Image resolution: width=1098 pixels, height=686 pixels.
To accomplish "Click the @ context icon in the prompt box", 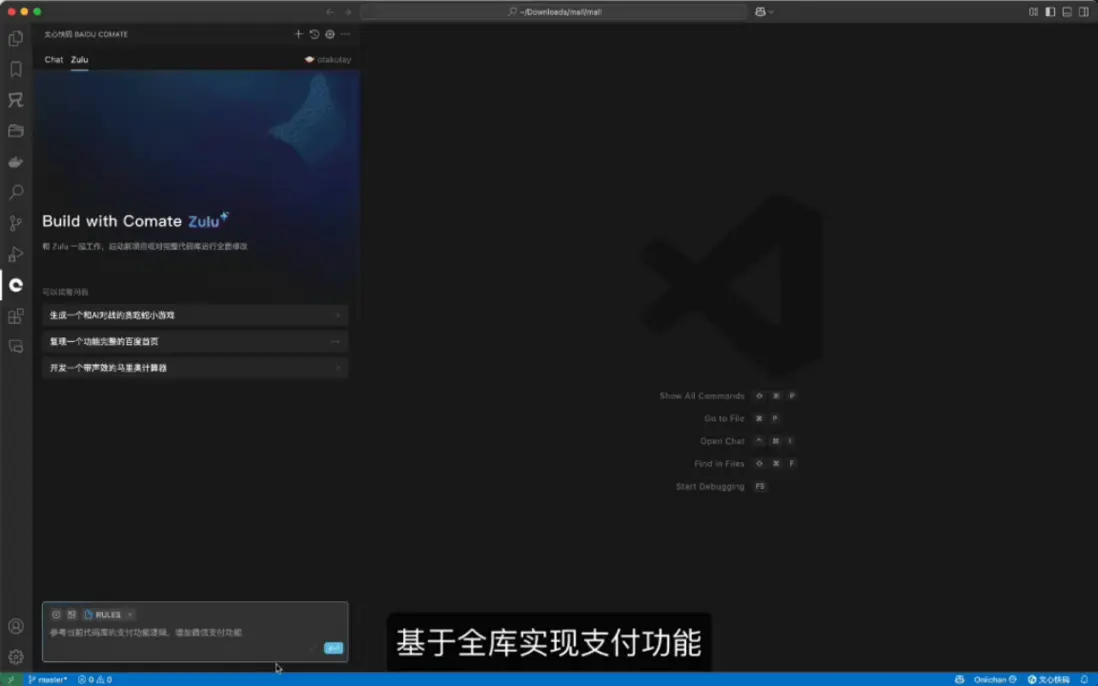I will point(56,614).
